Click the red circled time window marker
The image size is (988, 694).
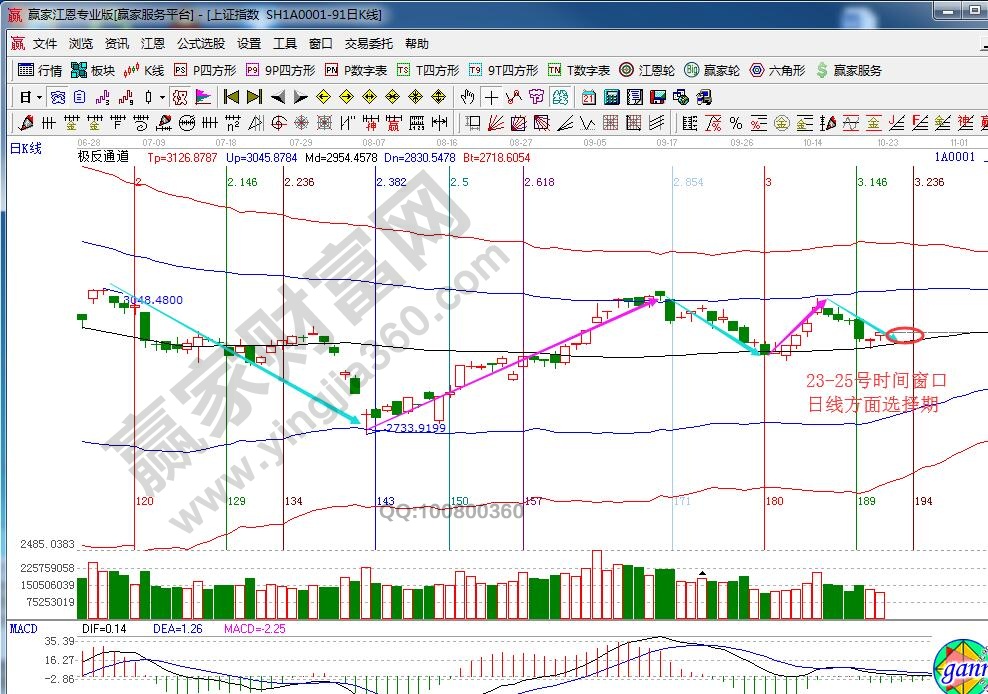[904, 335]
